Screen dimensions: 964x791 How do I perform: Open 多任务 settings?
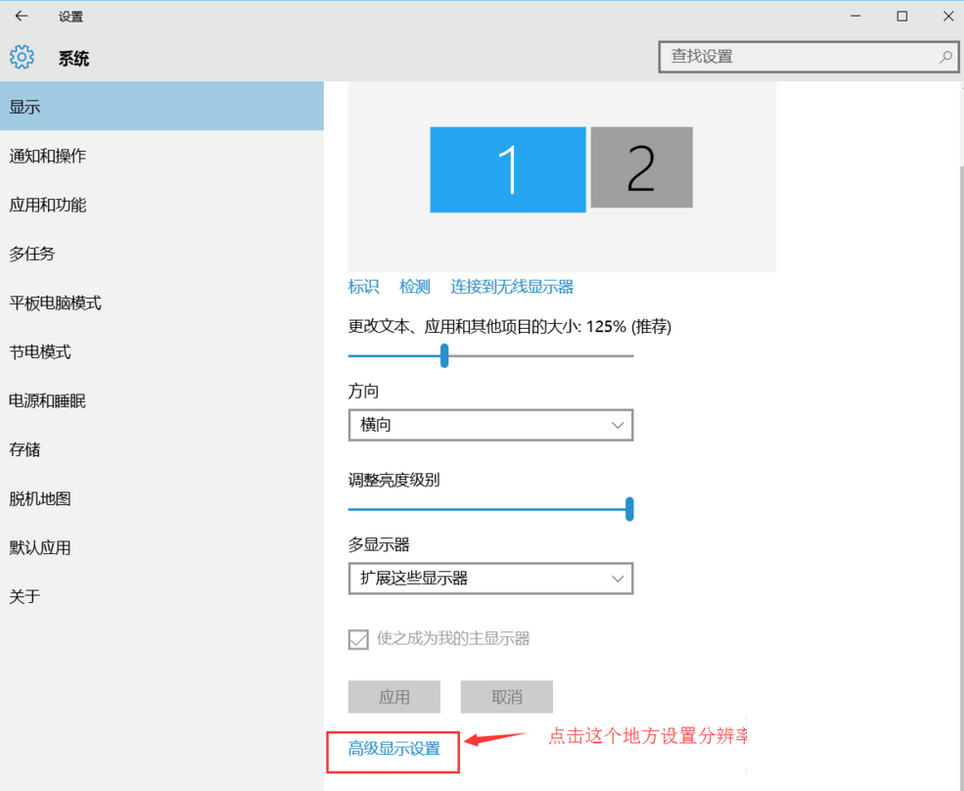point(162,253)
